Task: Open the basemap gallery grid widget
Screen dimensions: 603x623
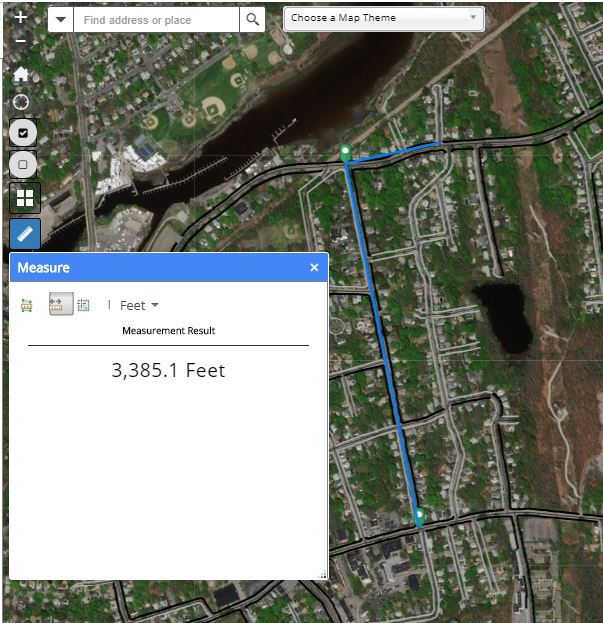Action: tap(24, 198)
